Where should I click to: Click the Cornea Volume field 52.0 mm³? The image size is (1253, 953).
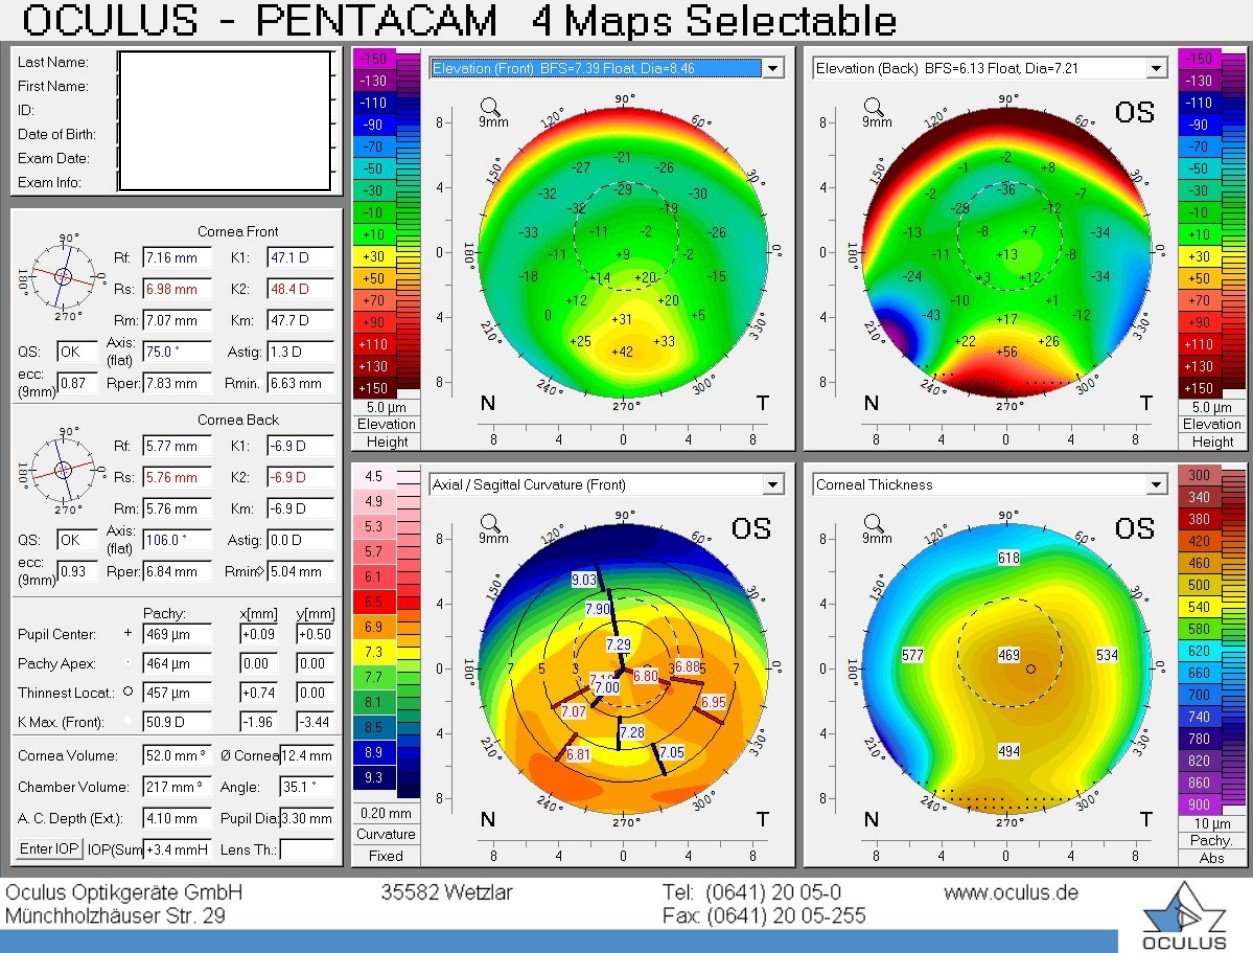point(177,756)
